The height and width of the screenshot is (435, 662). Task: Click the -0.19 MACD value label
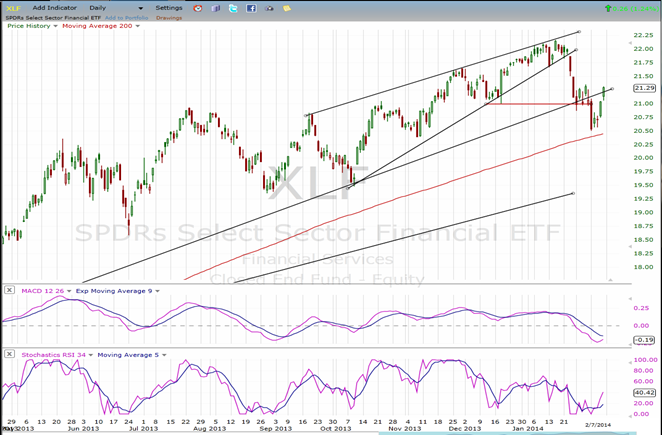(x=644, y=340)
